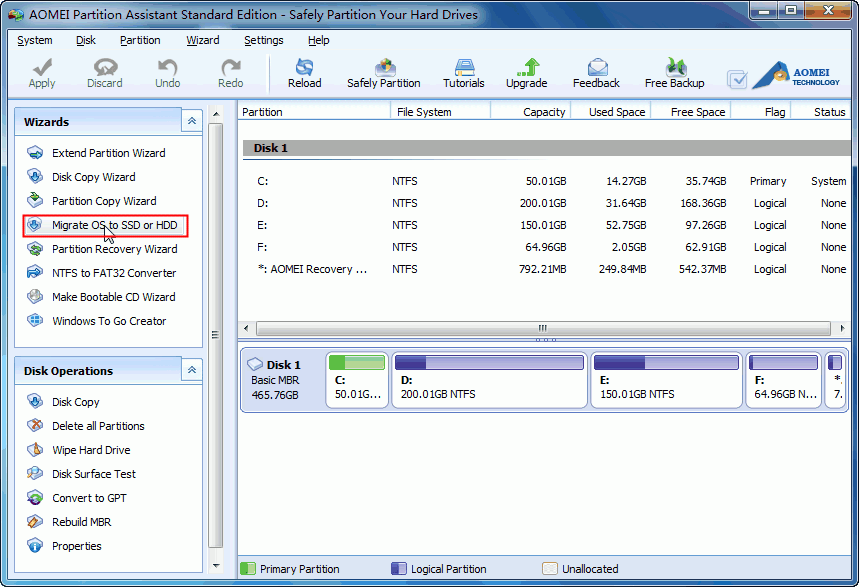Click the Windows To Go Creator icon
Image resolution: width=859 pixels, height=587 pixels.
35,320
